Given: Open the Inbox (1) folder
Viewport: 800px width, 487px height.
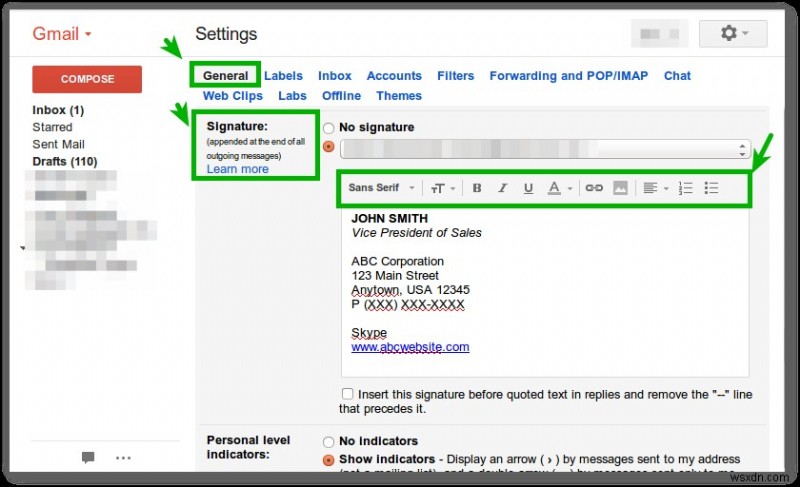Looking at the screenshot, I should (x=58, y=110).
